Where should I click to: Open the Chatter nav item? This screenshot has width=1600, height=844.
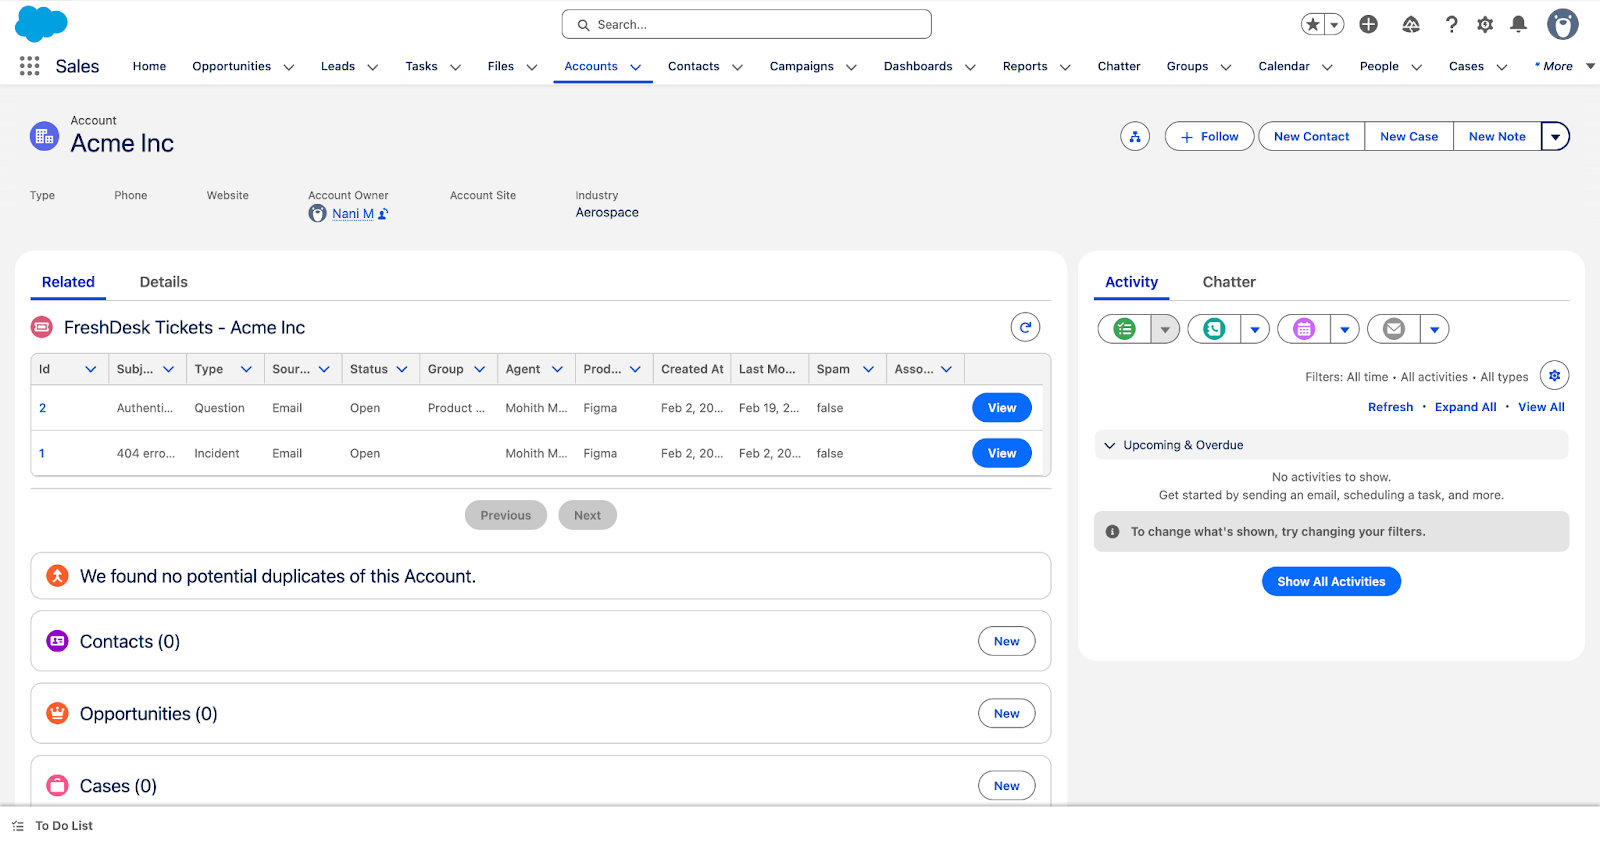click(1119, 66)
